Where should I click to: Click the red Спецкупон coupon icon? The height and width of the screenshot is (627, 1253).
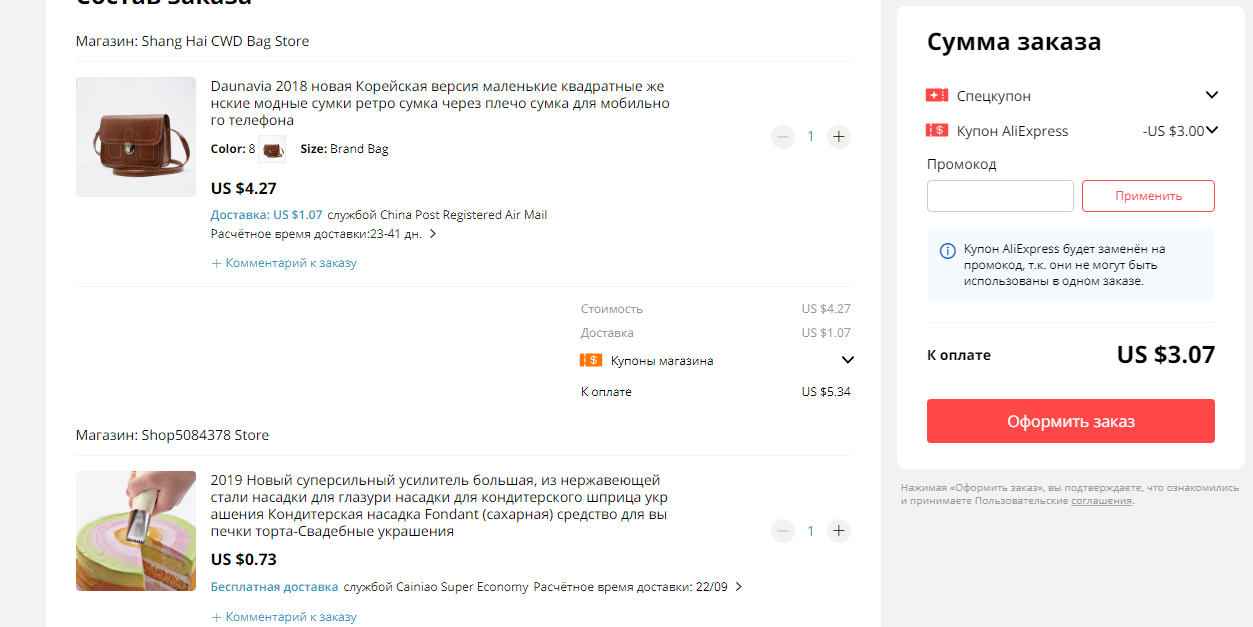[937, 96]
